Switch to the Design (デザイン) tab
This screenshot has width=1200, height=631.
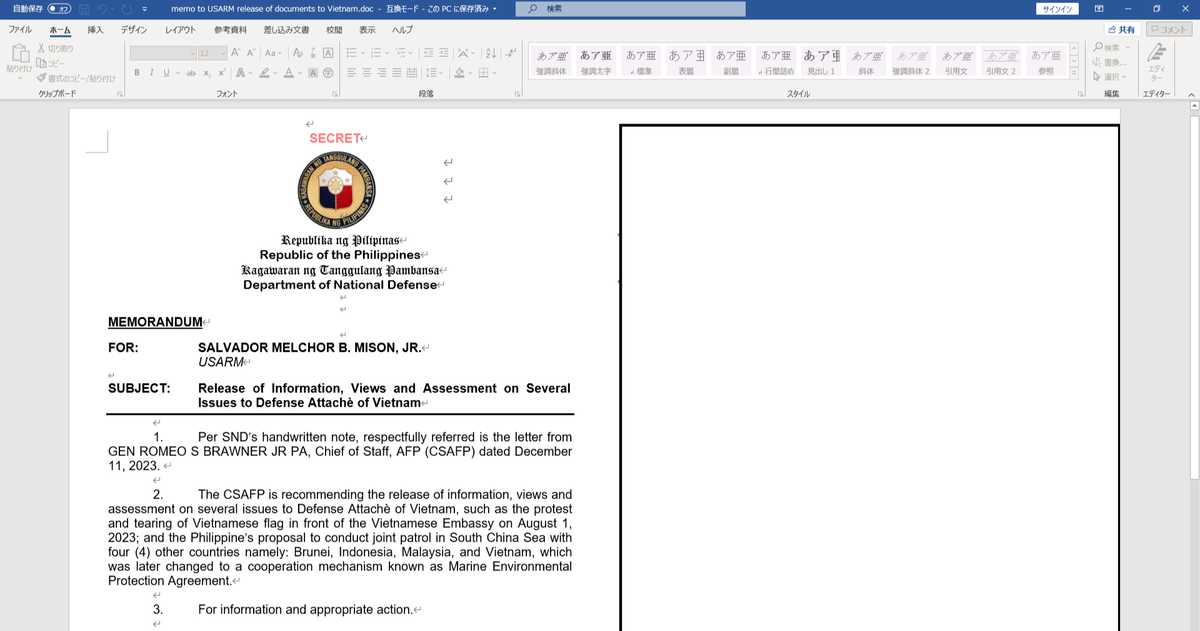pos(134,30)
